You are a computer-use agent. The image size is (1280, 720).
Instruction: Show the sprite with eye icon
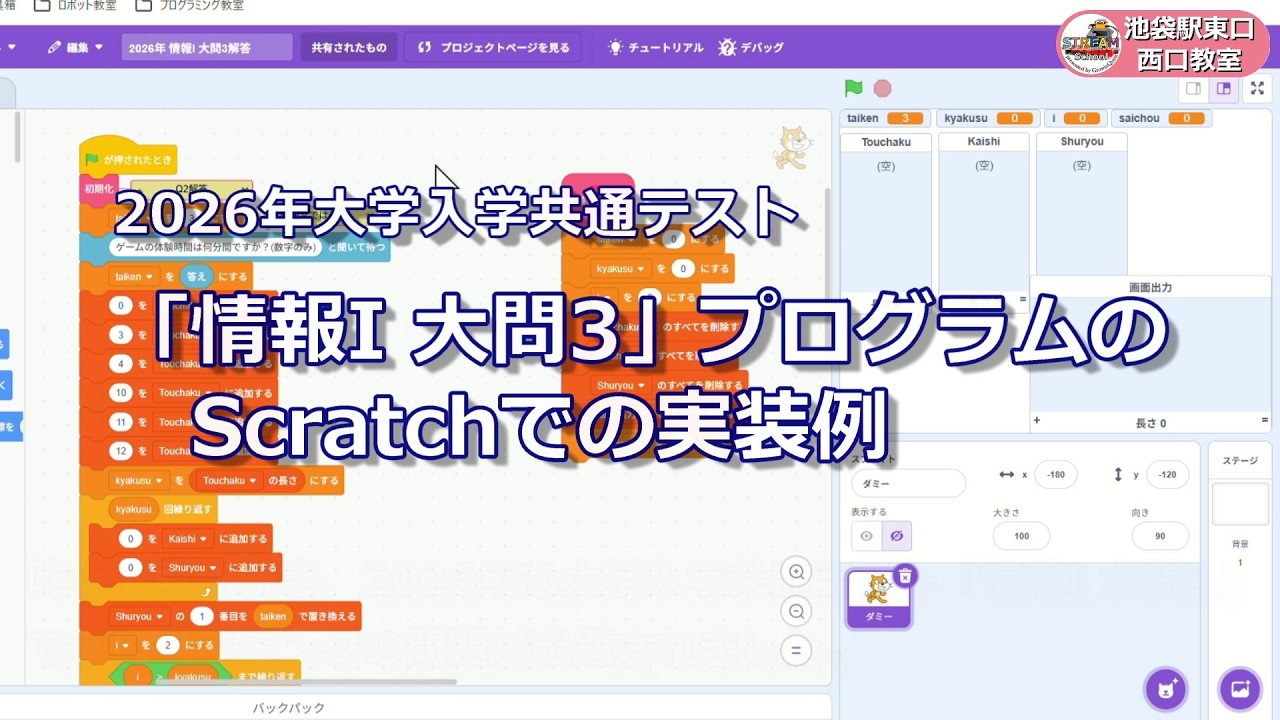[866, 536]
